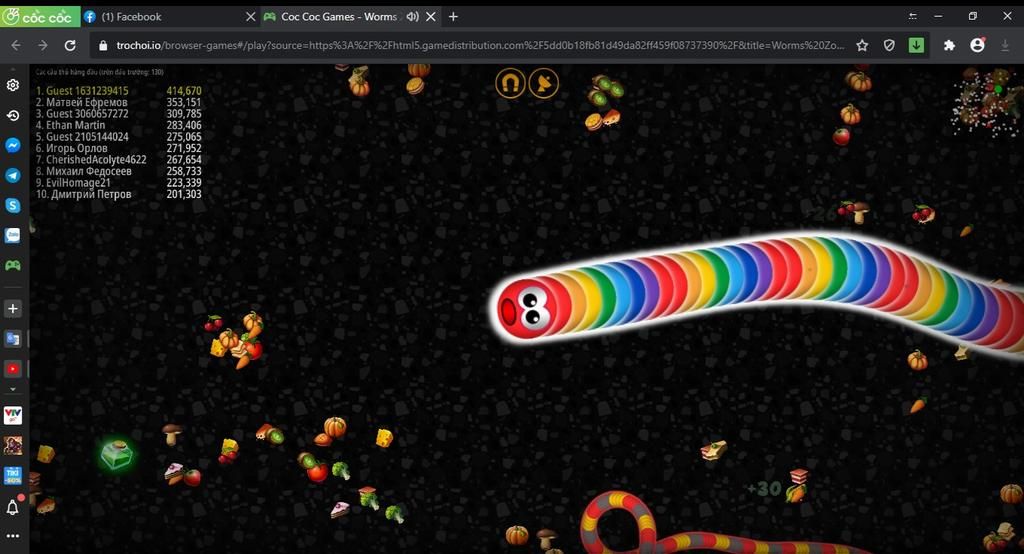Click leaderboard entry Дмитрий Петров

(84, 194)
